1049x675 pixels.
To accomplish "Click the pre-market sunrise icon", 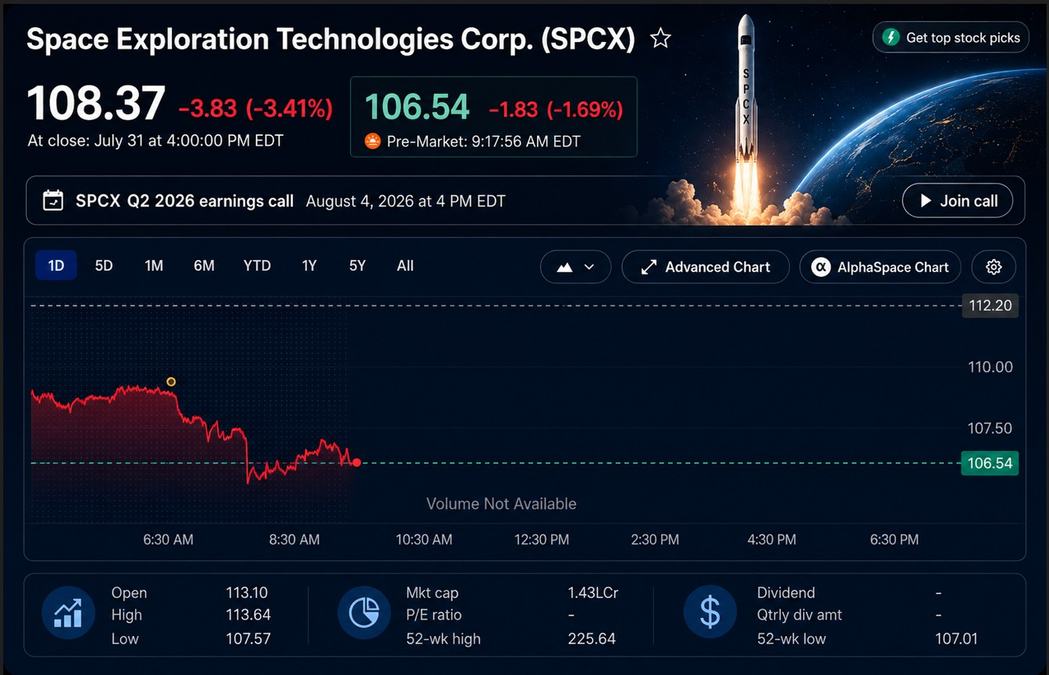I will pos(373,141).
